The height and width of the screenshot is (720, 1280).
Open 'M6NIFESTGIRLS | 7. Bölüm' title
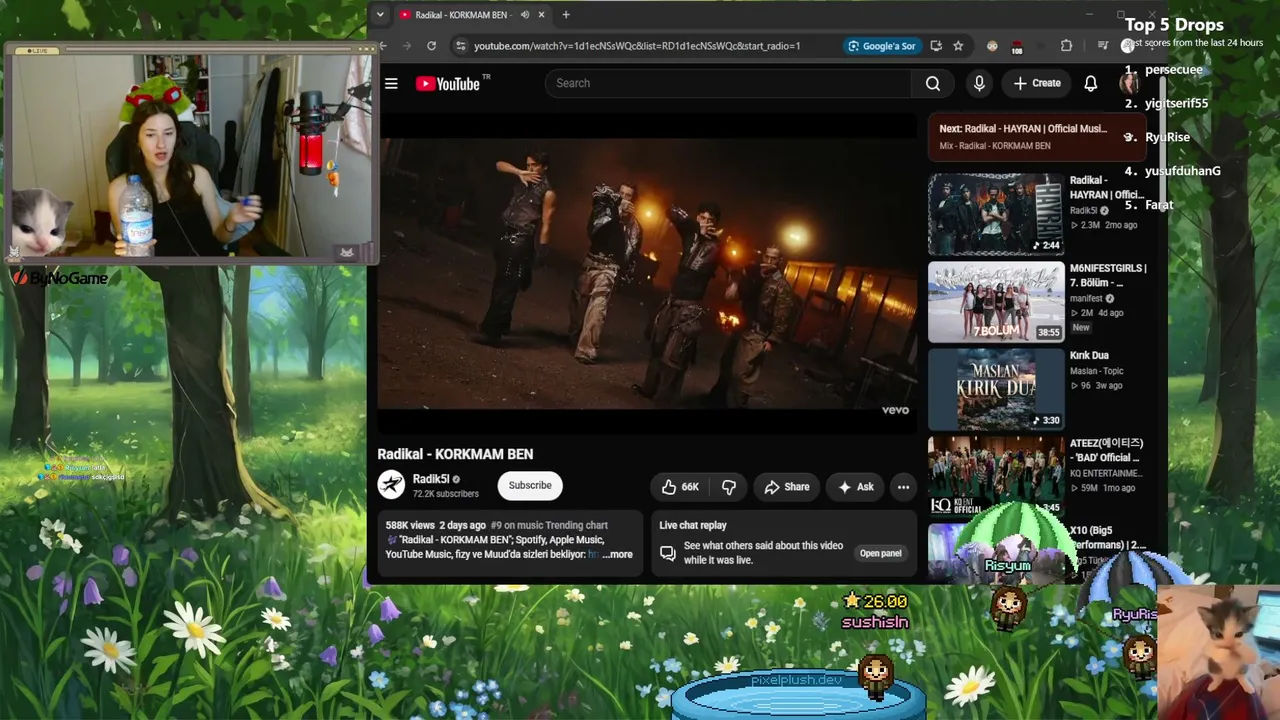[x=1108, y=275]
